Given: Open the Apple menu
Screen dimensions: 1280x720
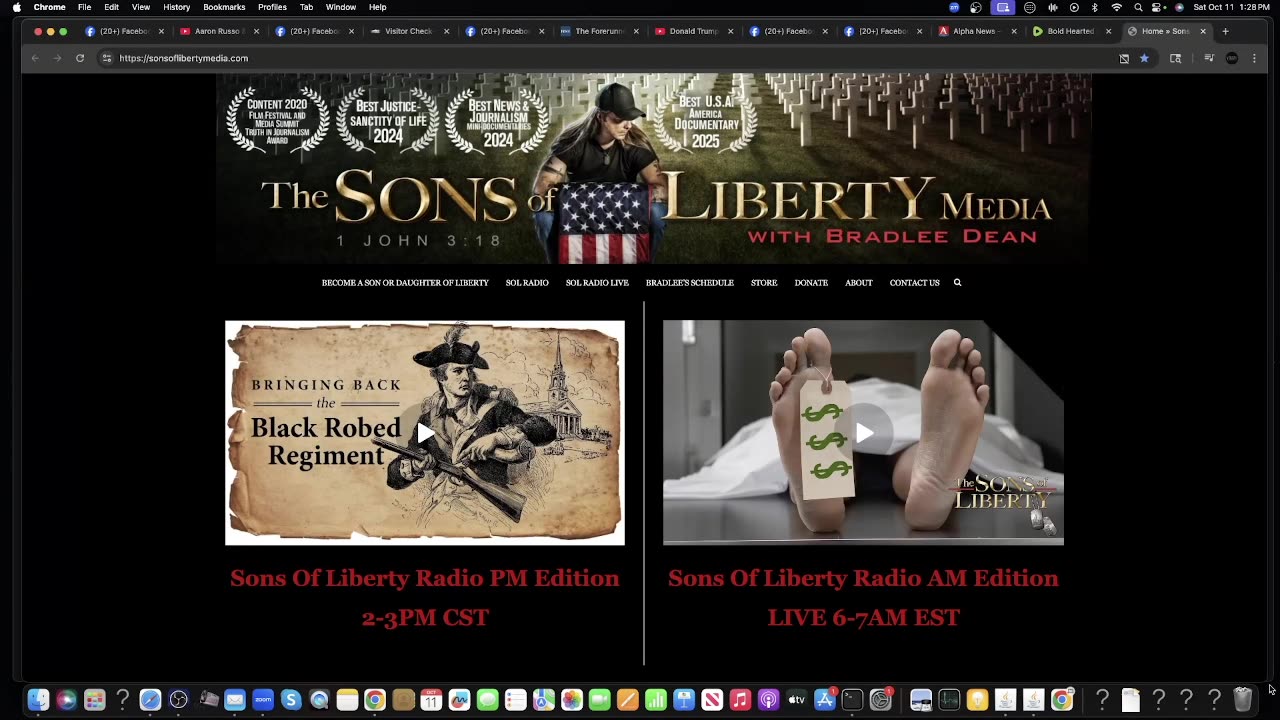Looking at the screenshot, I should click(x=16, y=7).
